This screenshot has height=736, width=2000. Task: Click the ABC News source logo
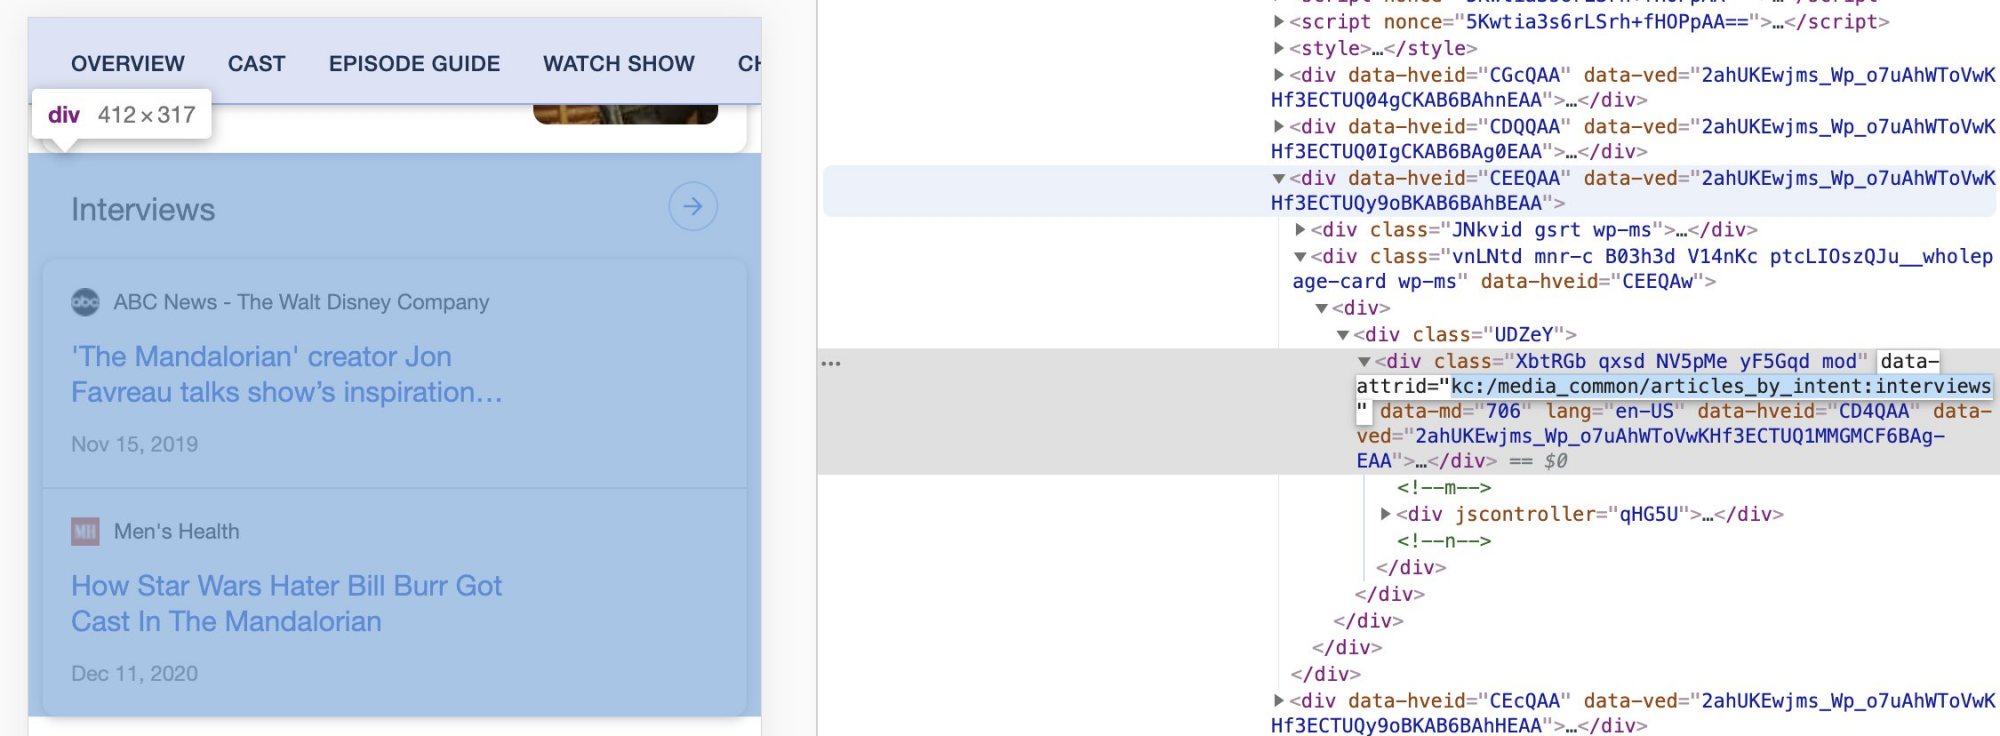(85, 302)
